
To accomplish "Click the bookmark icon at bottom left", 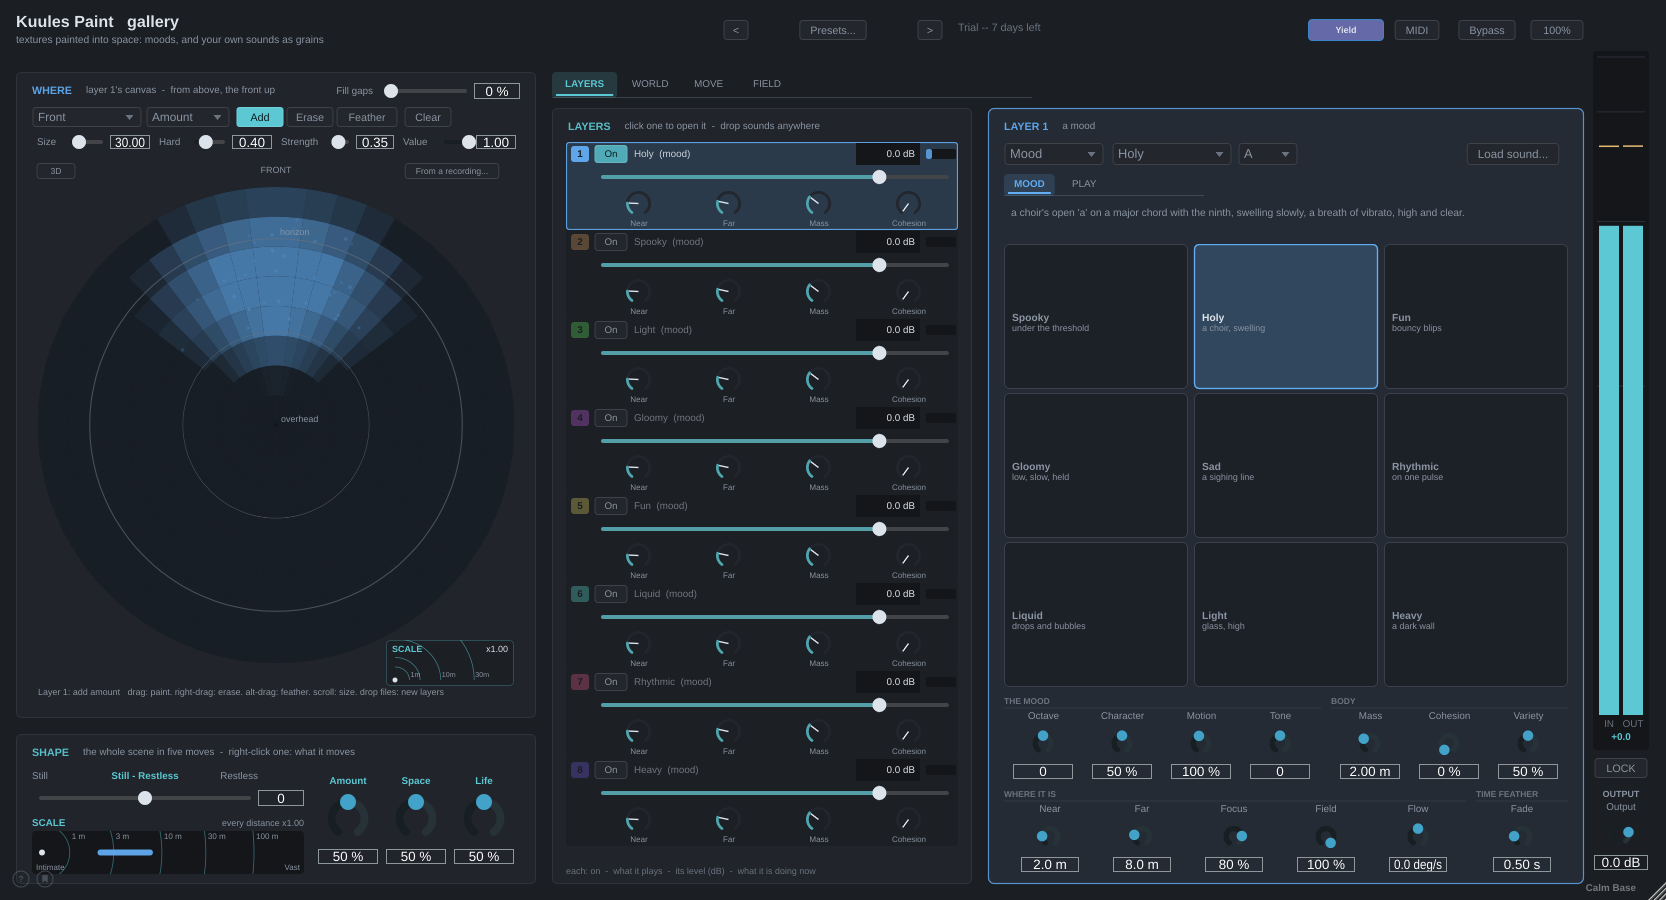I will pyautogui.click(x=45, y=879).
